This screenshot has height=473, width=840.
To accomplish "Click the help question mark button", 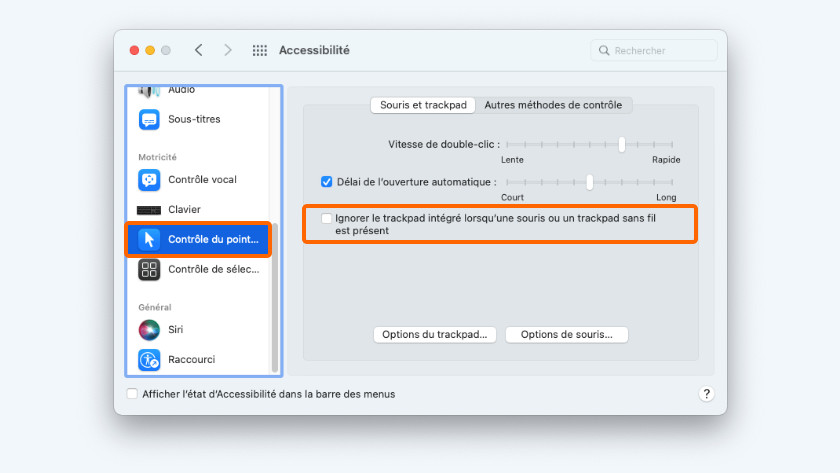I will click(707, 394).
